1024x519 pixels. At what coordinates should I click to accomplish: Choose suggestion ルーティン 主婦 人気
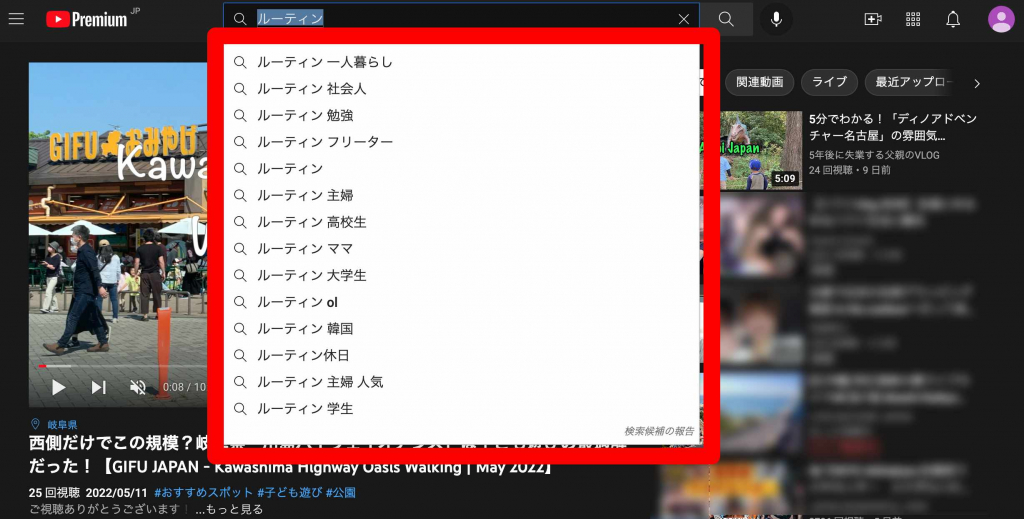pyautogui.click(x=319, y=382)
